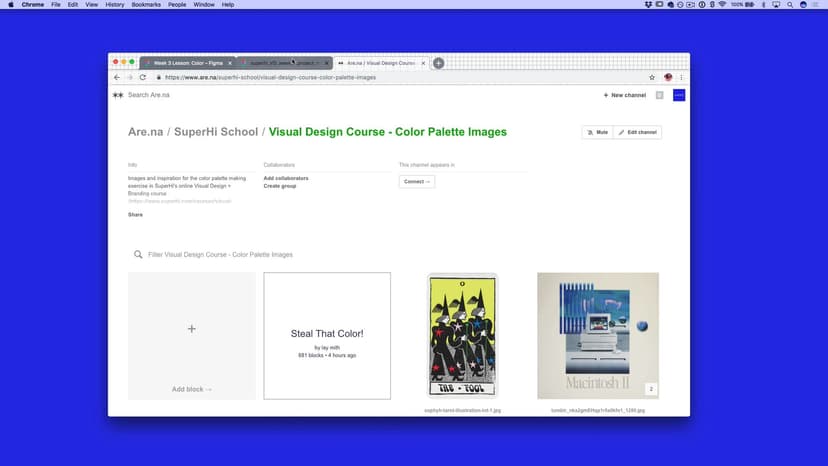Click the Bluetooth icon in menu bar
828x466 pixels.
(763, 4)
